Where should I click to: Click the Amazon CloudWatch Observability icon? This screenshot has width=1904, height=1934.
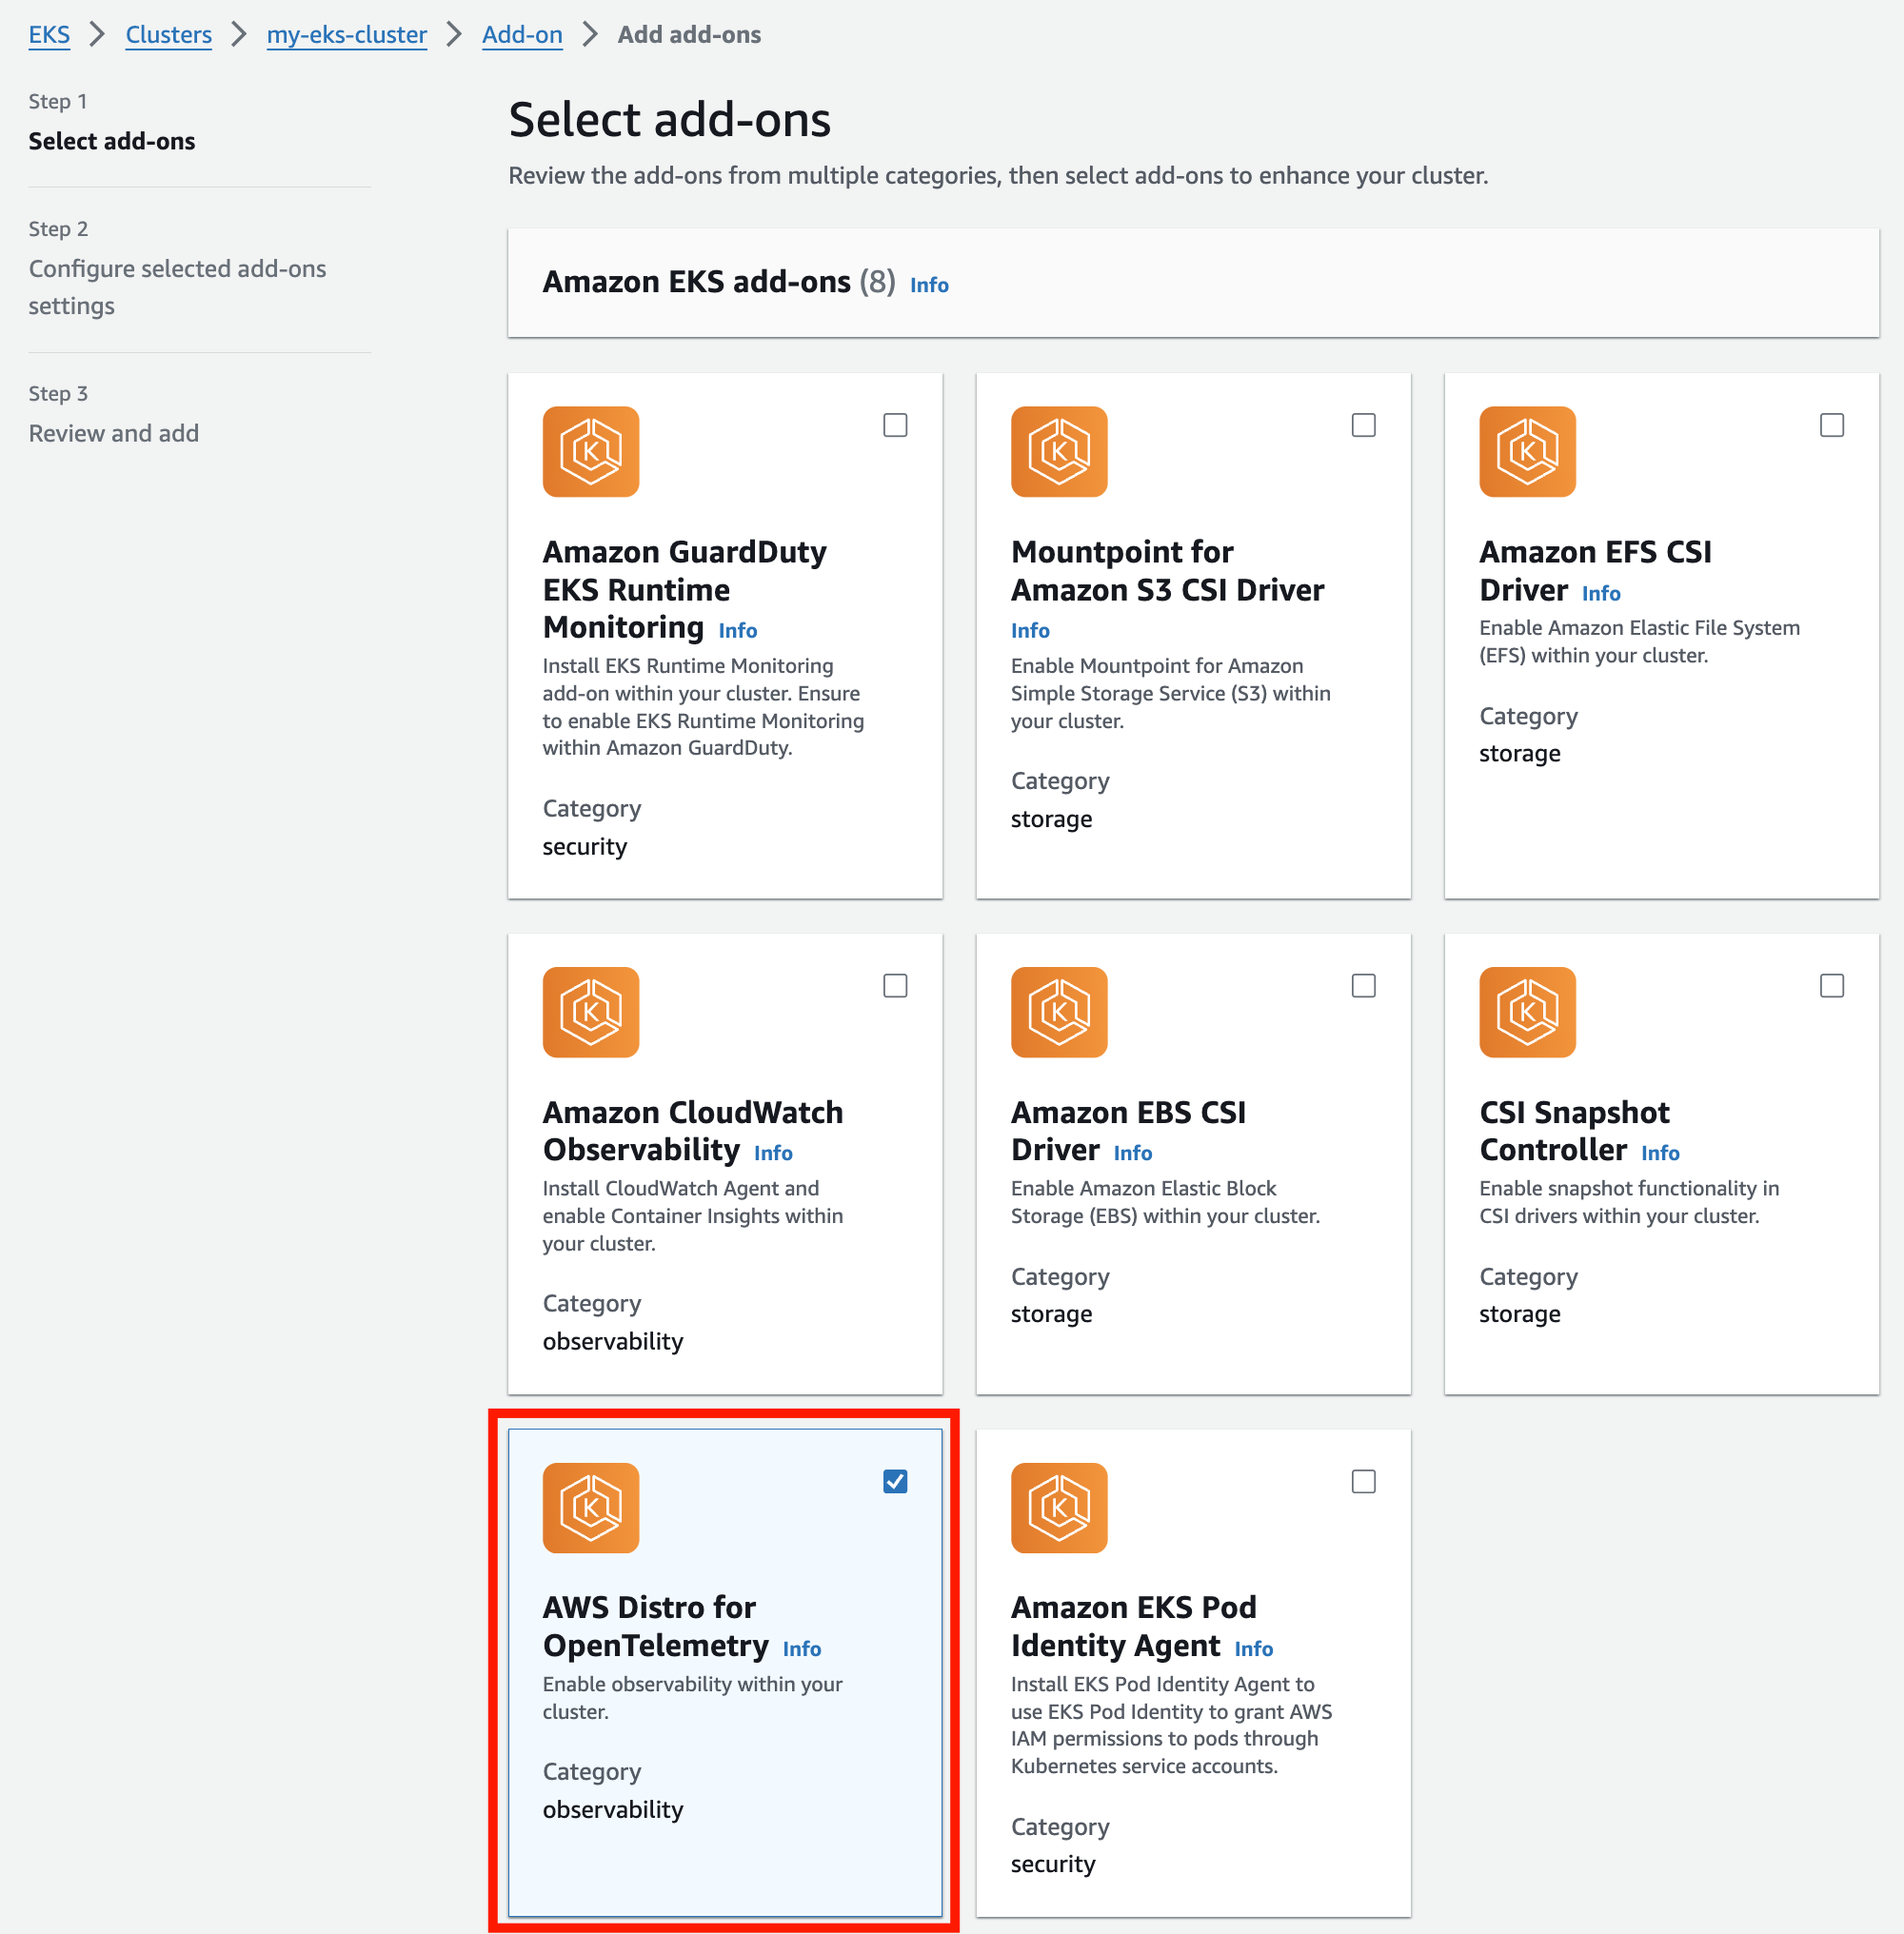pyautogui.click(x=590, y=1011)
